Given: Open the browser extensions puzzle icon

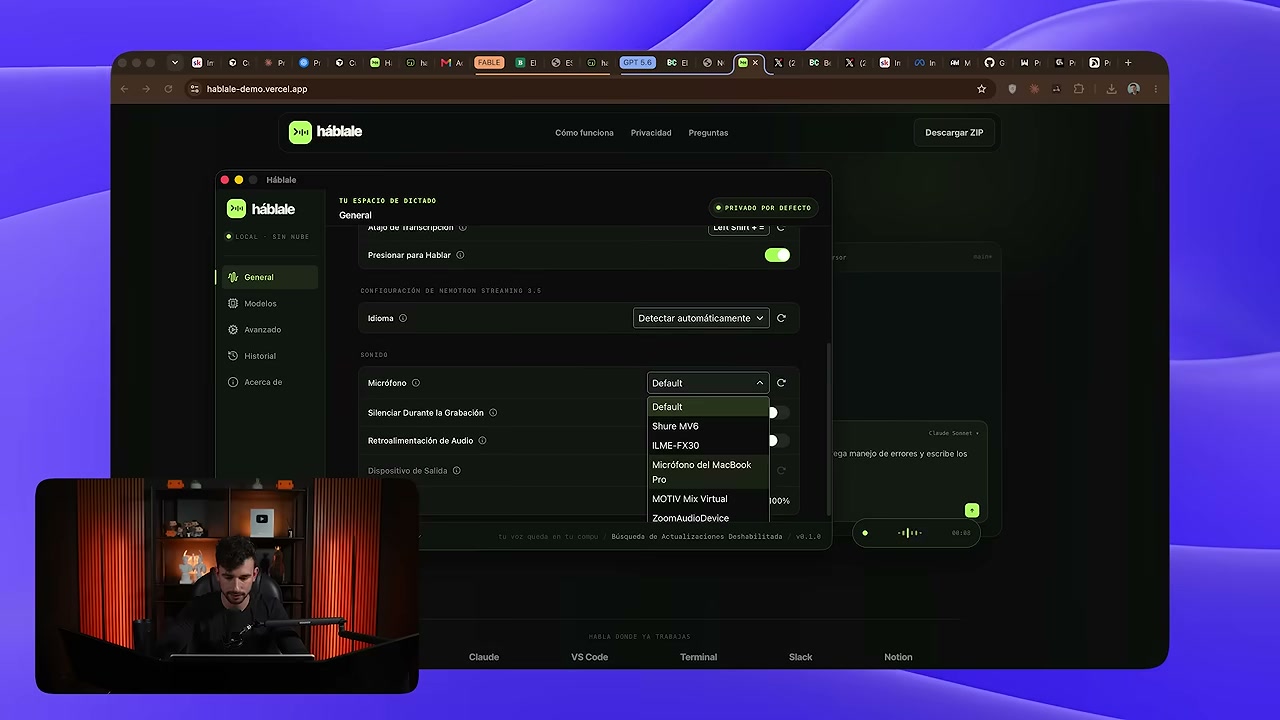Looking at the screenshot, I should 1078,89.
